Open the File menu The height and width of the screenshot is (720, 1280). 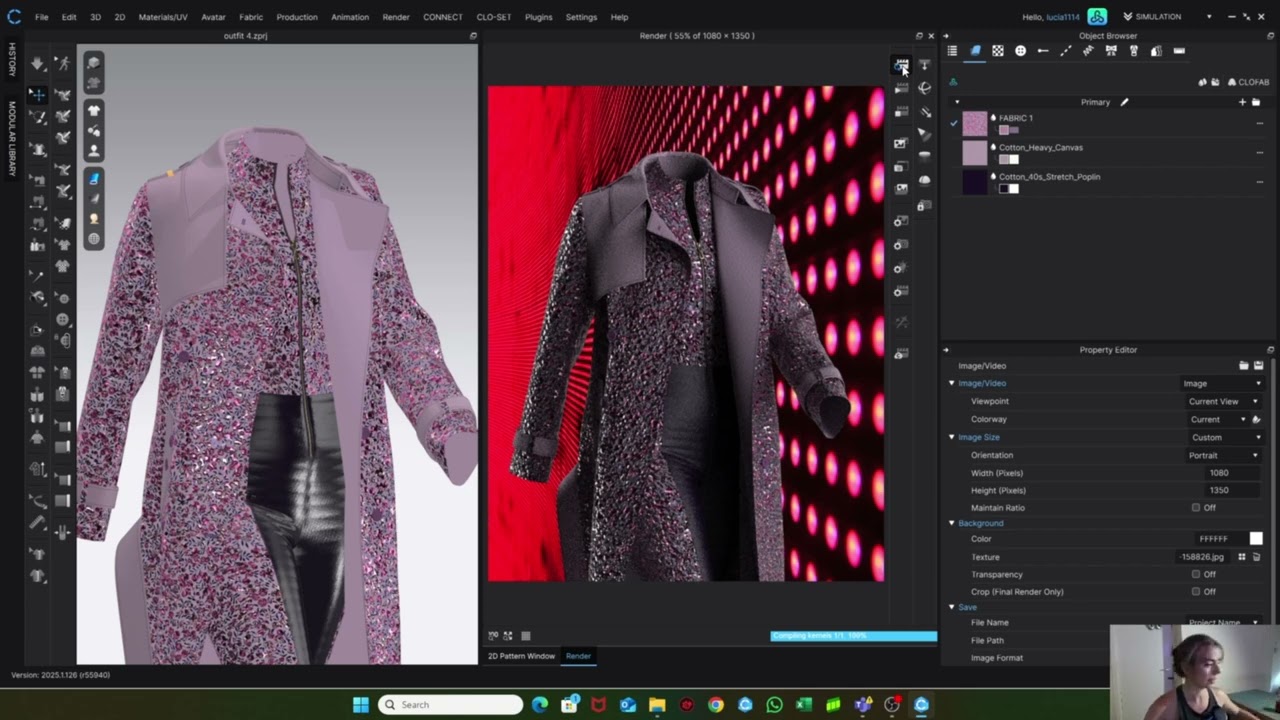41,17
